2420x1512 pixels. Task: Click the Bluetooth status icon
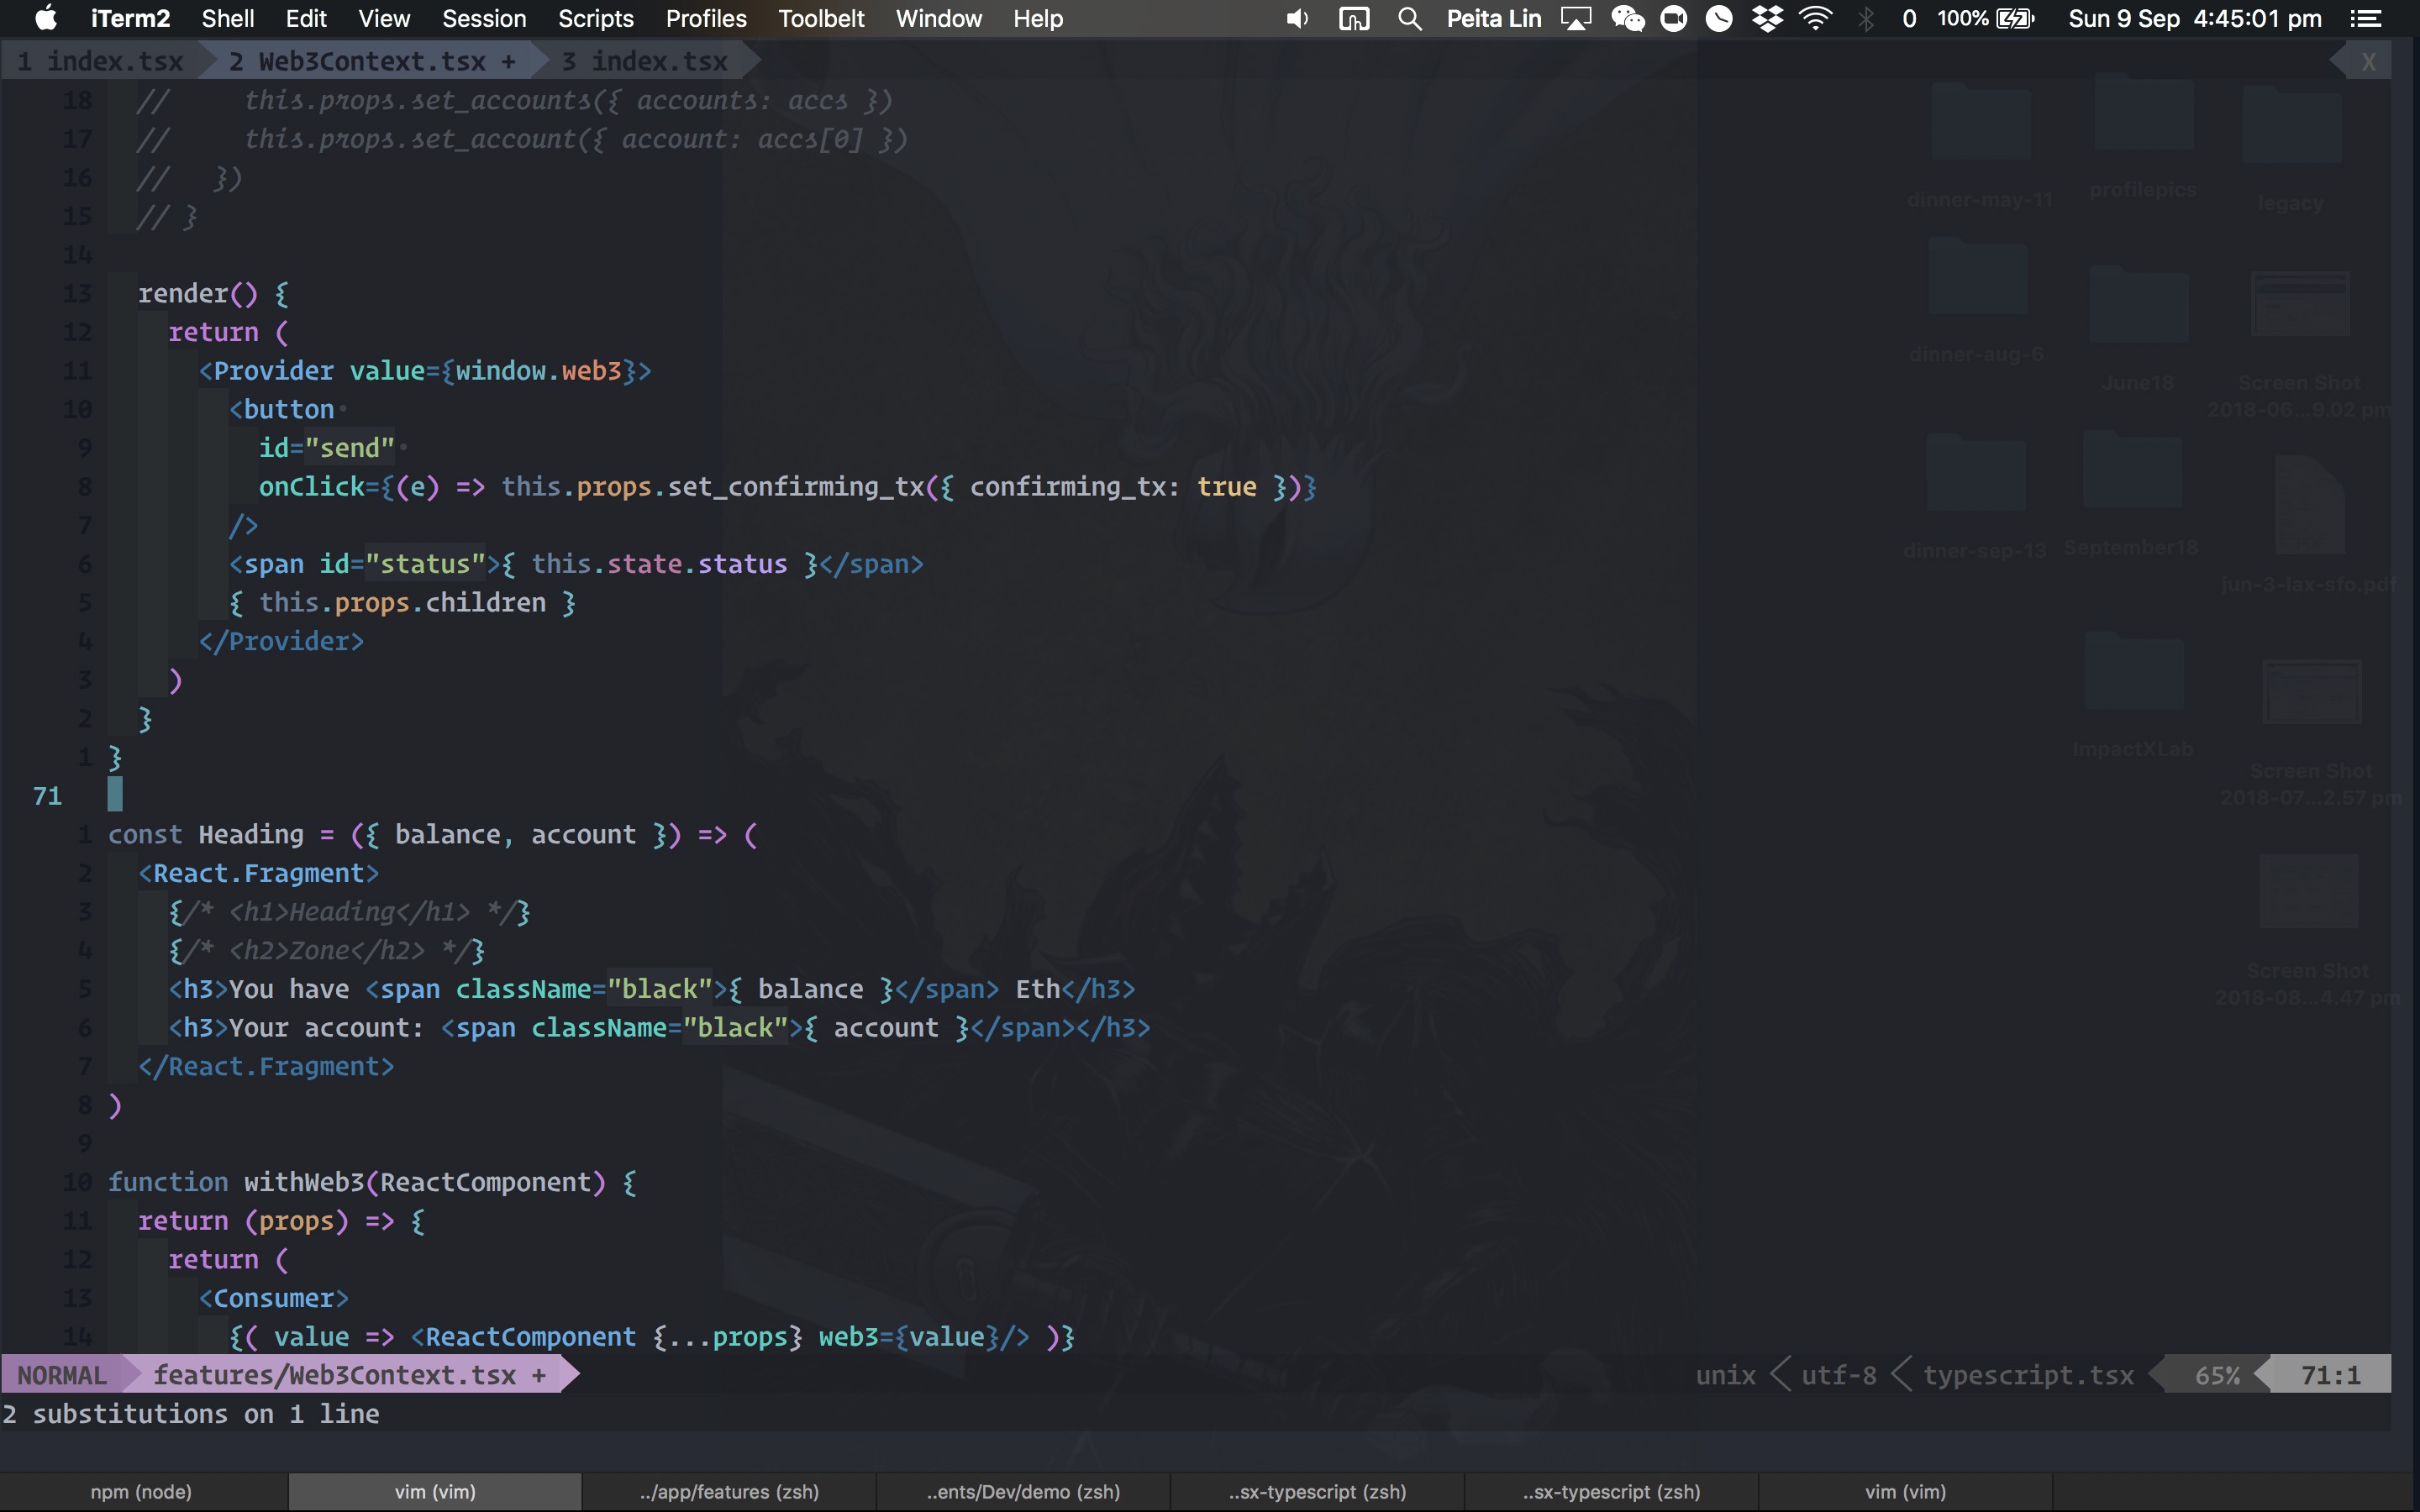1865,18
